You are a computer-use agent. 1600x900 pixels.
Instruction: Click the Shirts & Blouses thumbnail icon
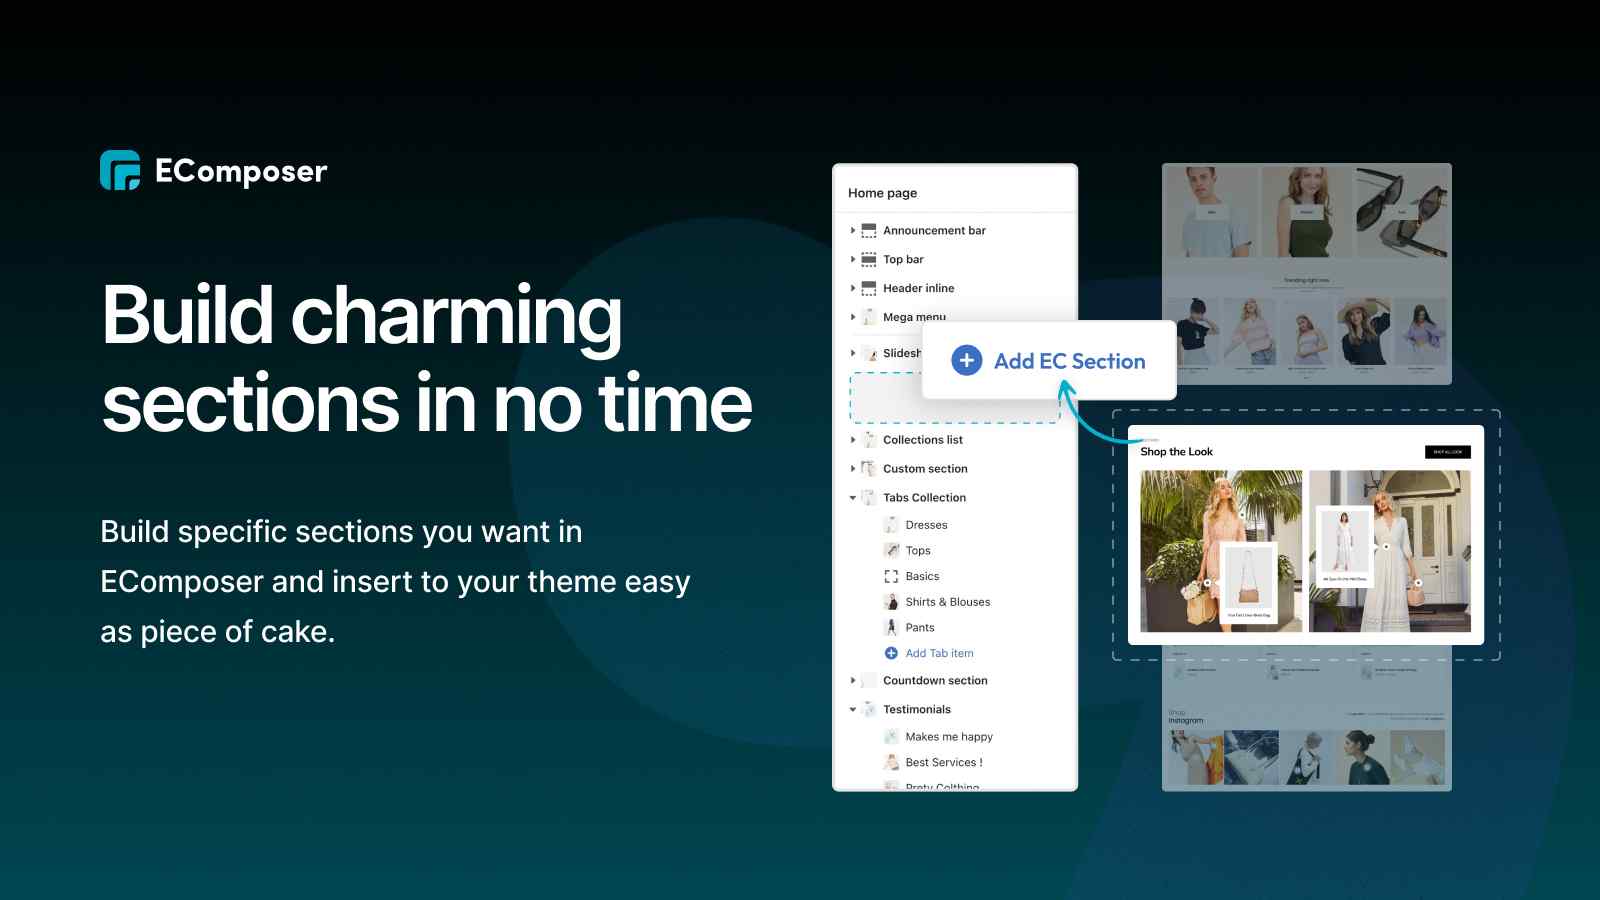[891, 602]
